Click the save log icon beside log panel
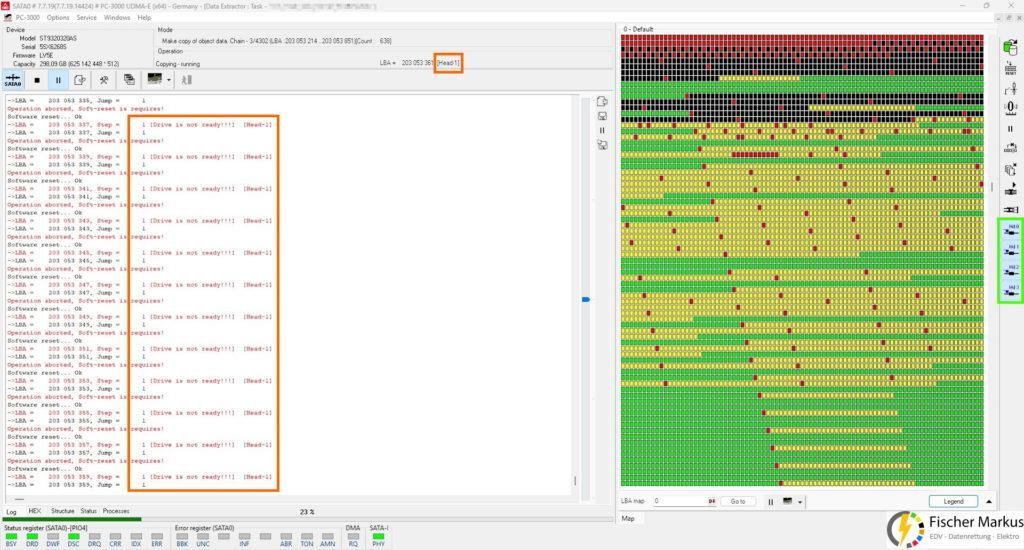 tap(601, 116)
